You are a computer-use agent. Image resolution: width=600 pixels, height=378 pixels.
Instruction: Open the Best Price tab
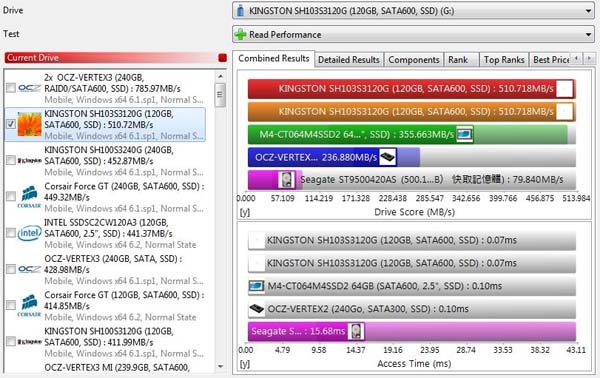[551, 60]
